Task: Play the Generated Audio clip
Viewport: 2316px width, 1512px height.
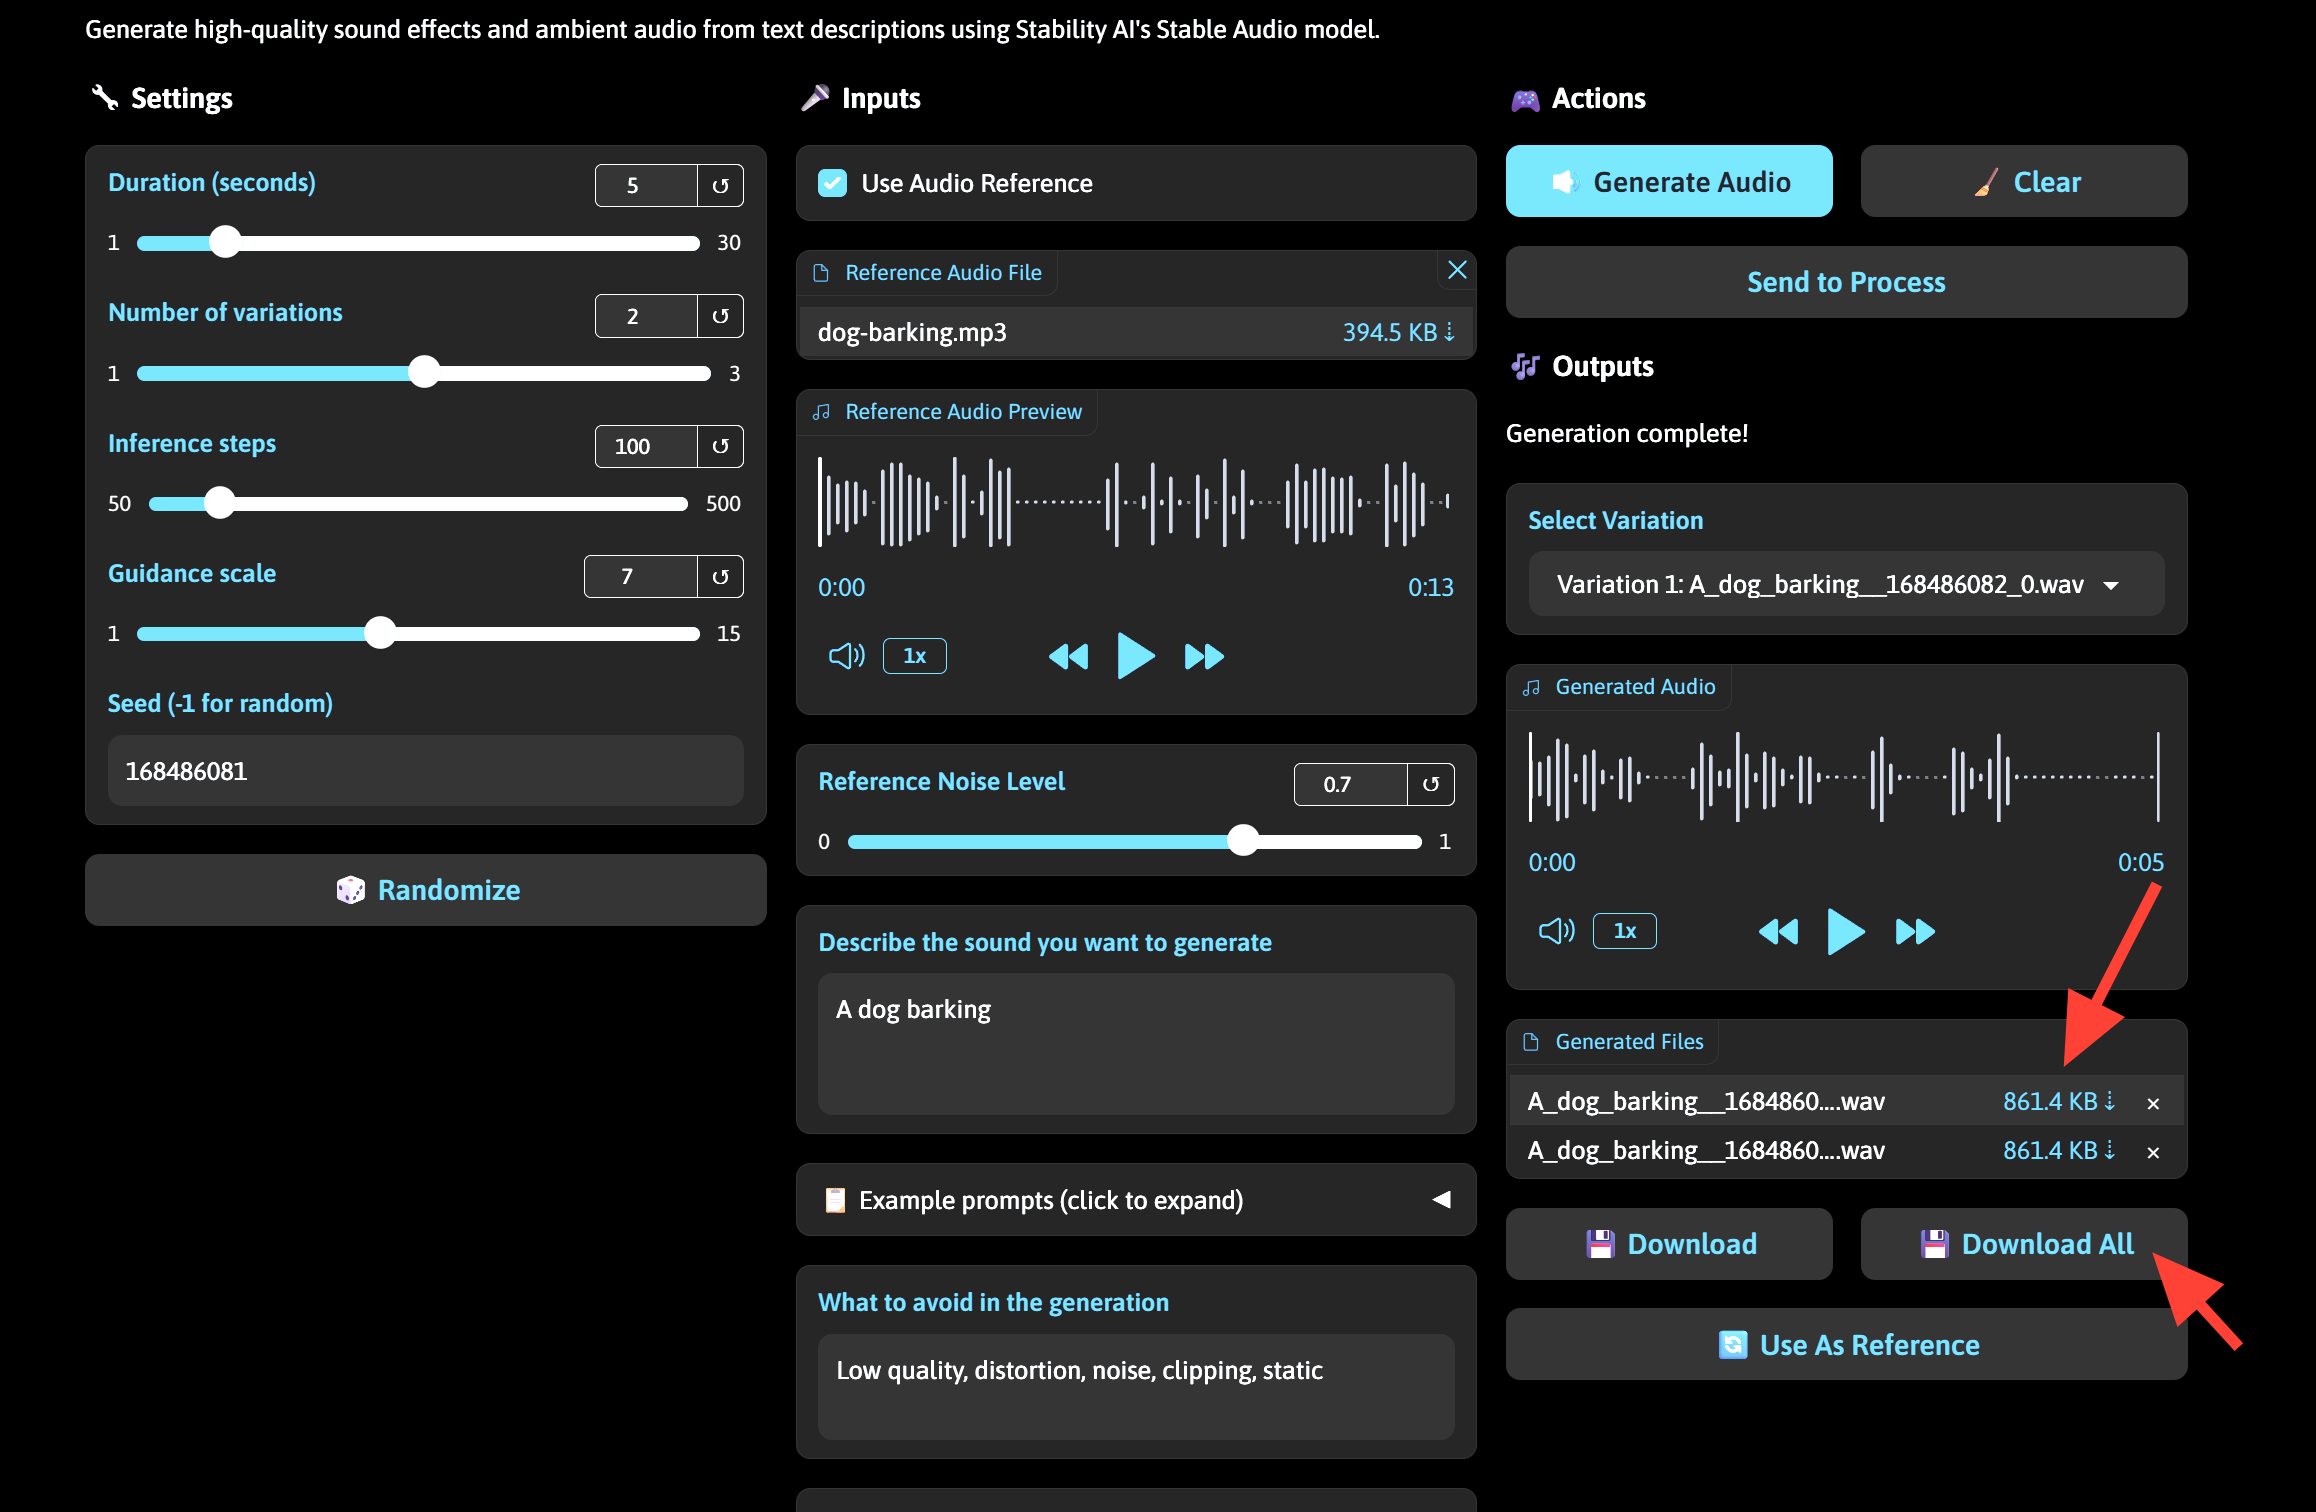Action: (x=1845, y=931)
